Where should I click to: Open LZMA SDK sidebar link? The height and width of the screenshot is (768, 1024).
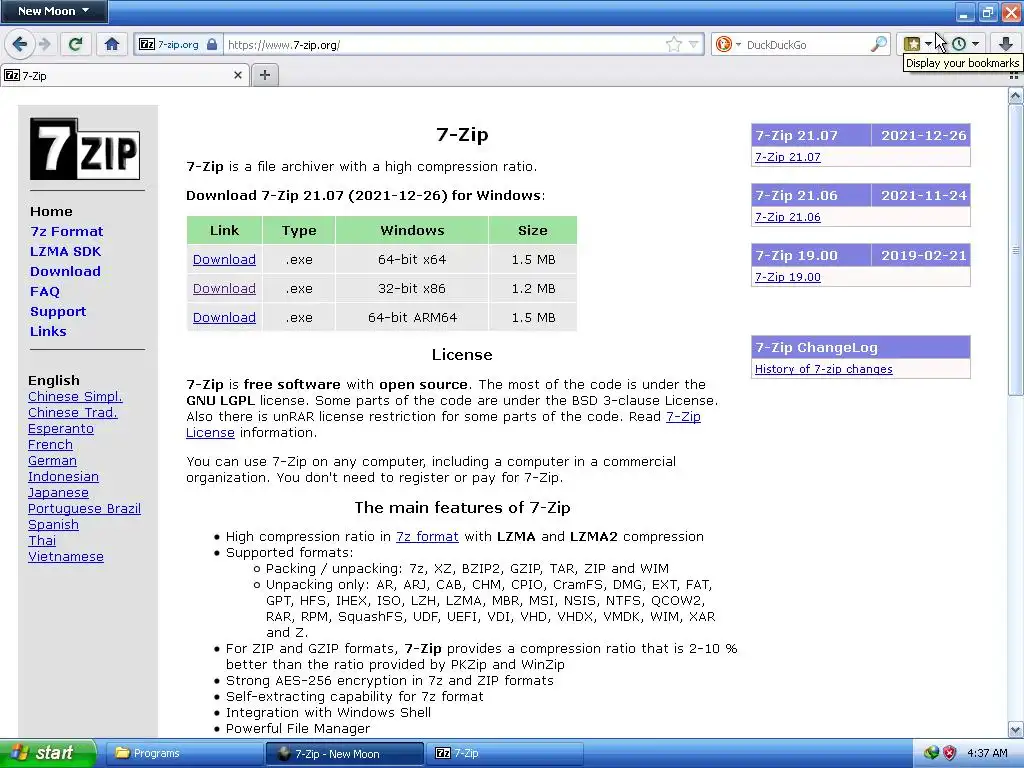[65, 251]
